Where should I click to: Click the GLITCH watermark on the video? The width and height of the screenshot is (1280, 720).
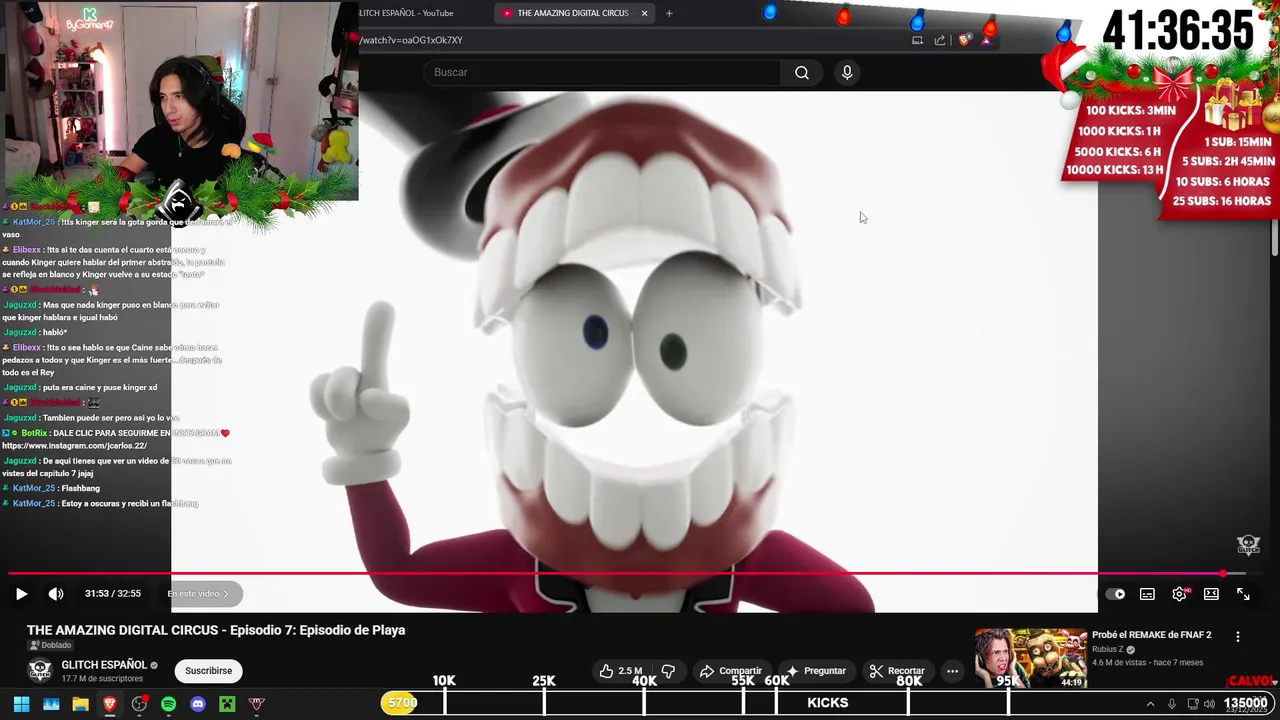pos(1248,545)
